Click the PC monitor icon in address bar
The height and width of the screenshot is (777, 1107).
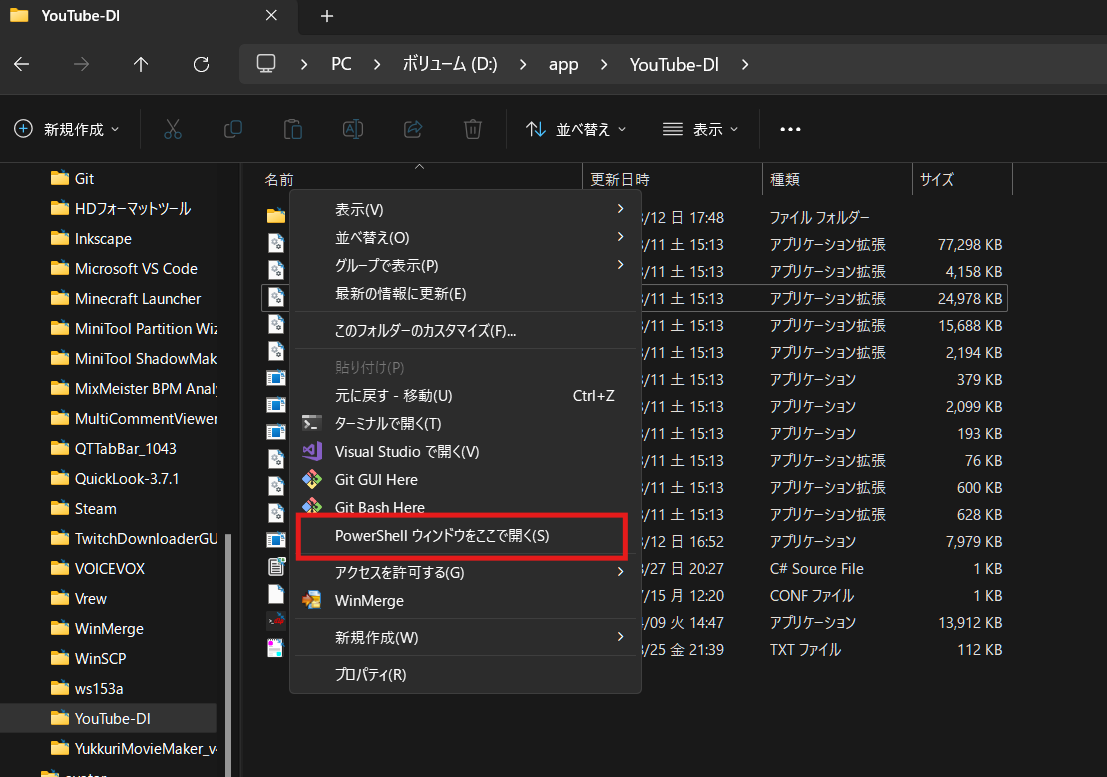(266, 64)
